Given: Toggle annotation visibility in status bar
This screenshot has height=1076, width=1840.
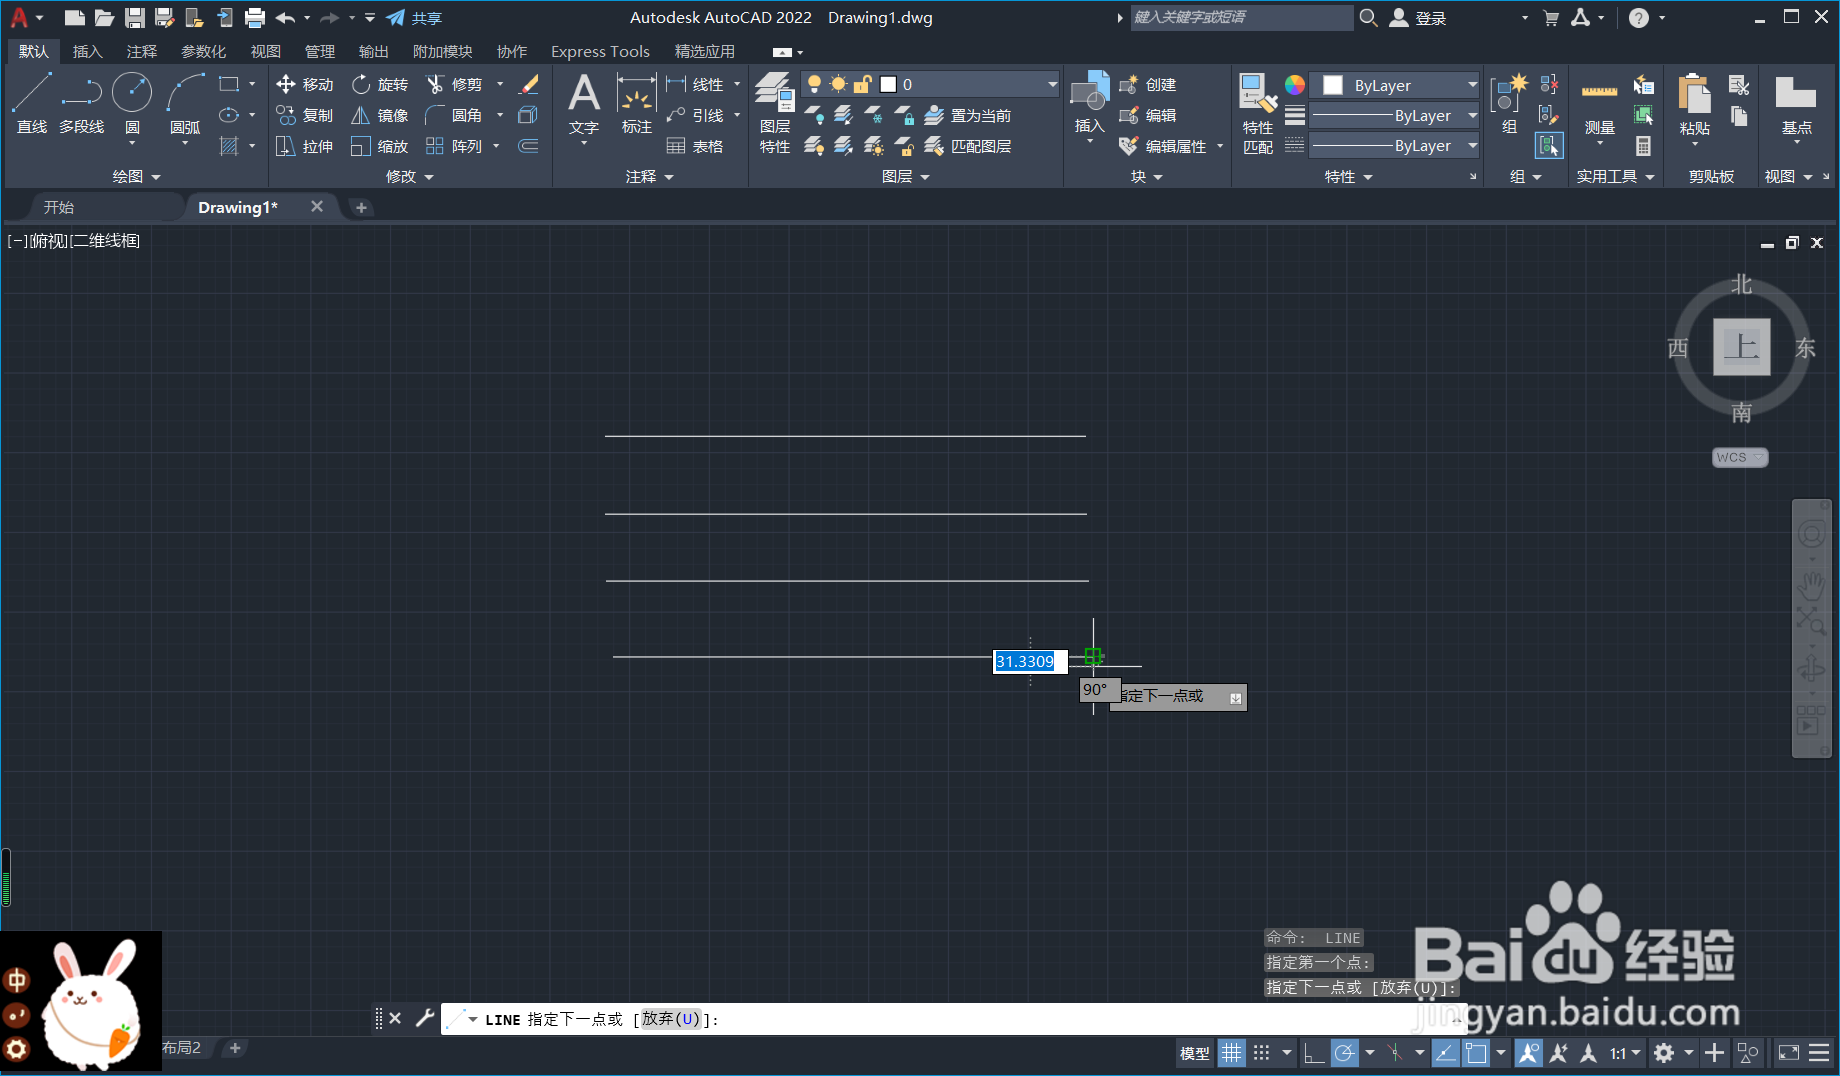Looking at the screenshot, I should (1528, 1053).
